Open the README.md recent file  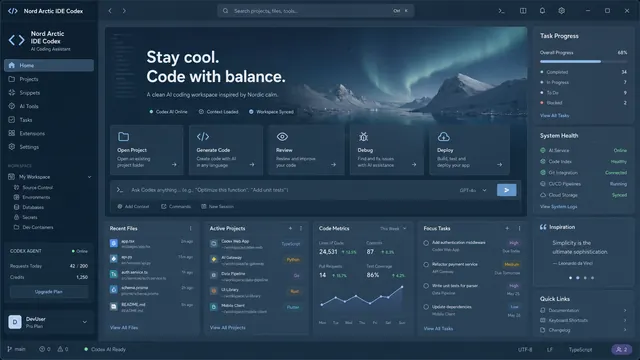151,307
